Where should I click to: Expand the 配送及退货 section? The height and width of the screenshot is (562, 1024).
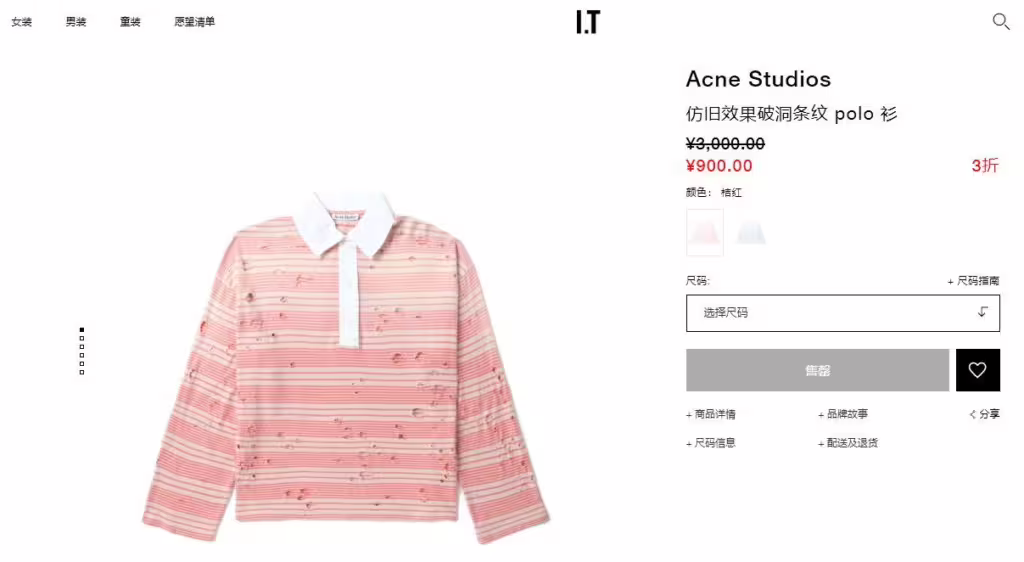click(x=848, y=443)
